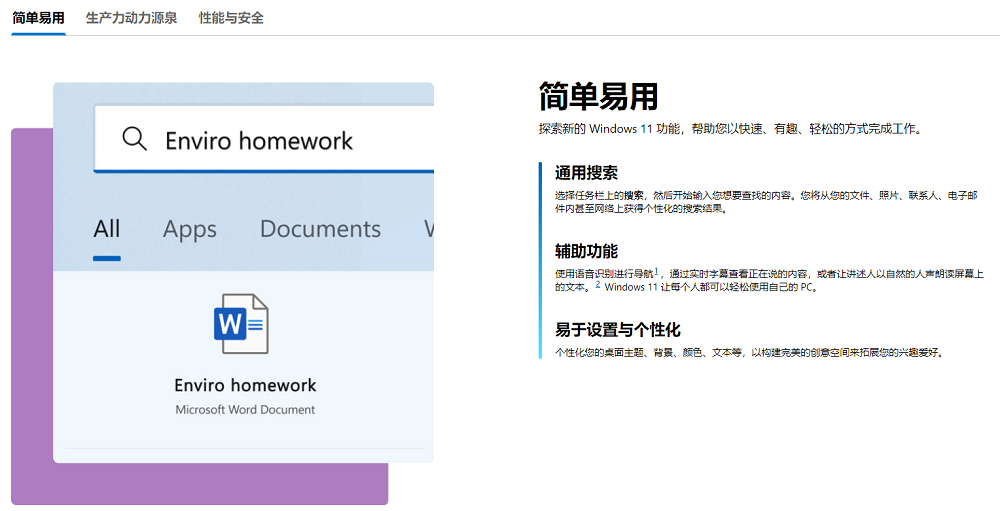Expand the 通用搜索 section heading
The height and width of the screenshot is (511, 1000).
point(586,173)
